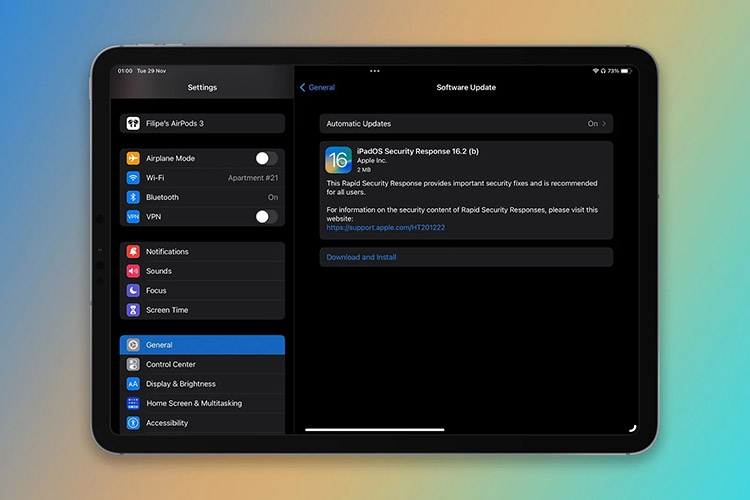Open the Automatic Updates row
This screenshot has height=500, width=750.
466,123
